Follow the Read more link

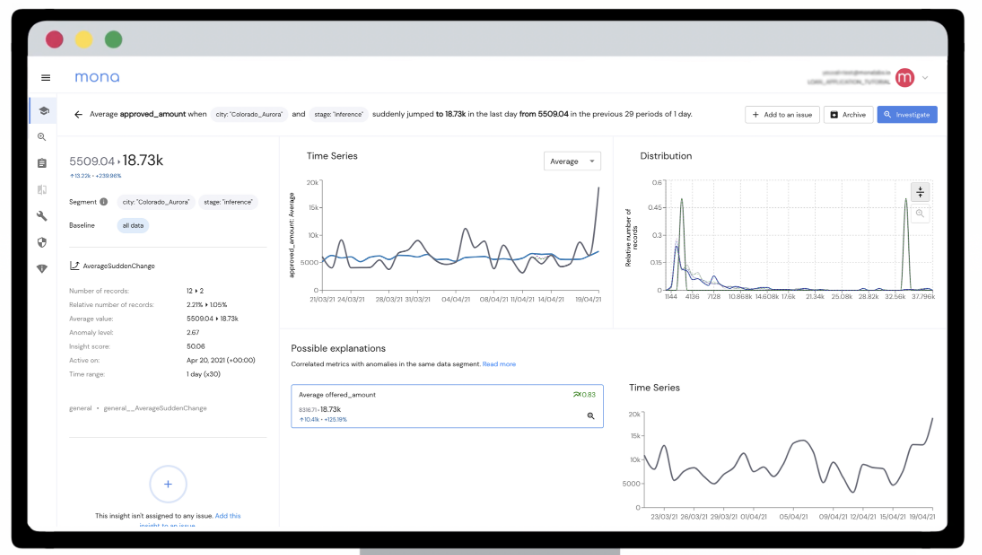click(499, 364)
